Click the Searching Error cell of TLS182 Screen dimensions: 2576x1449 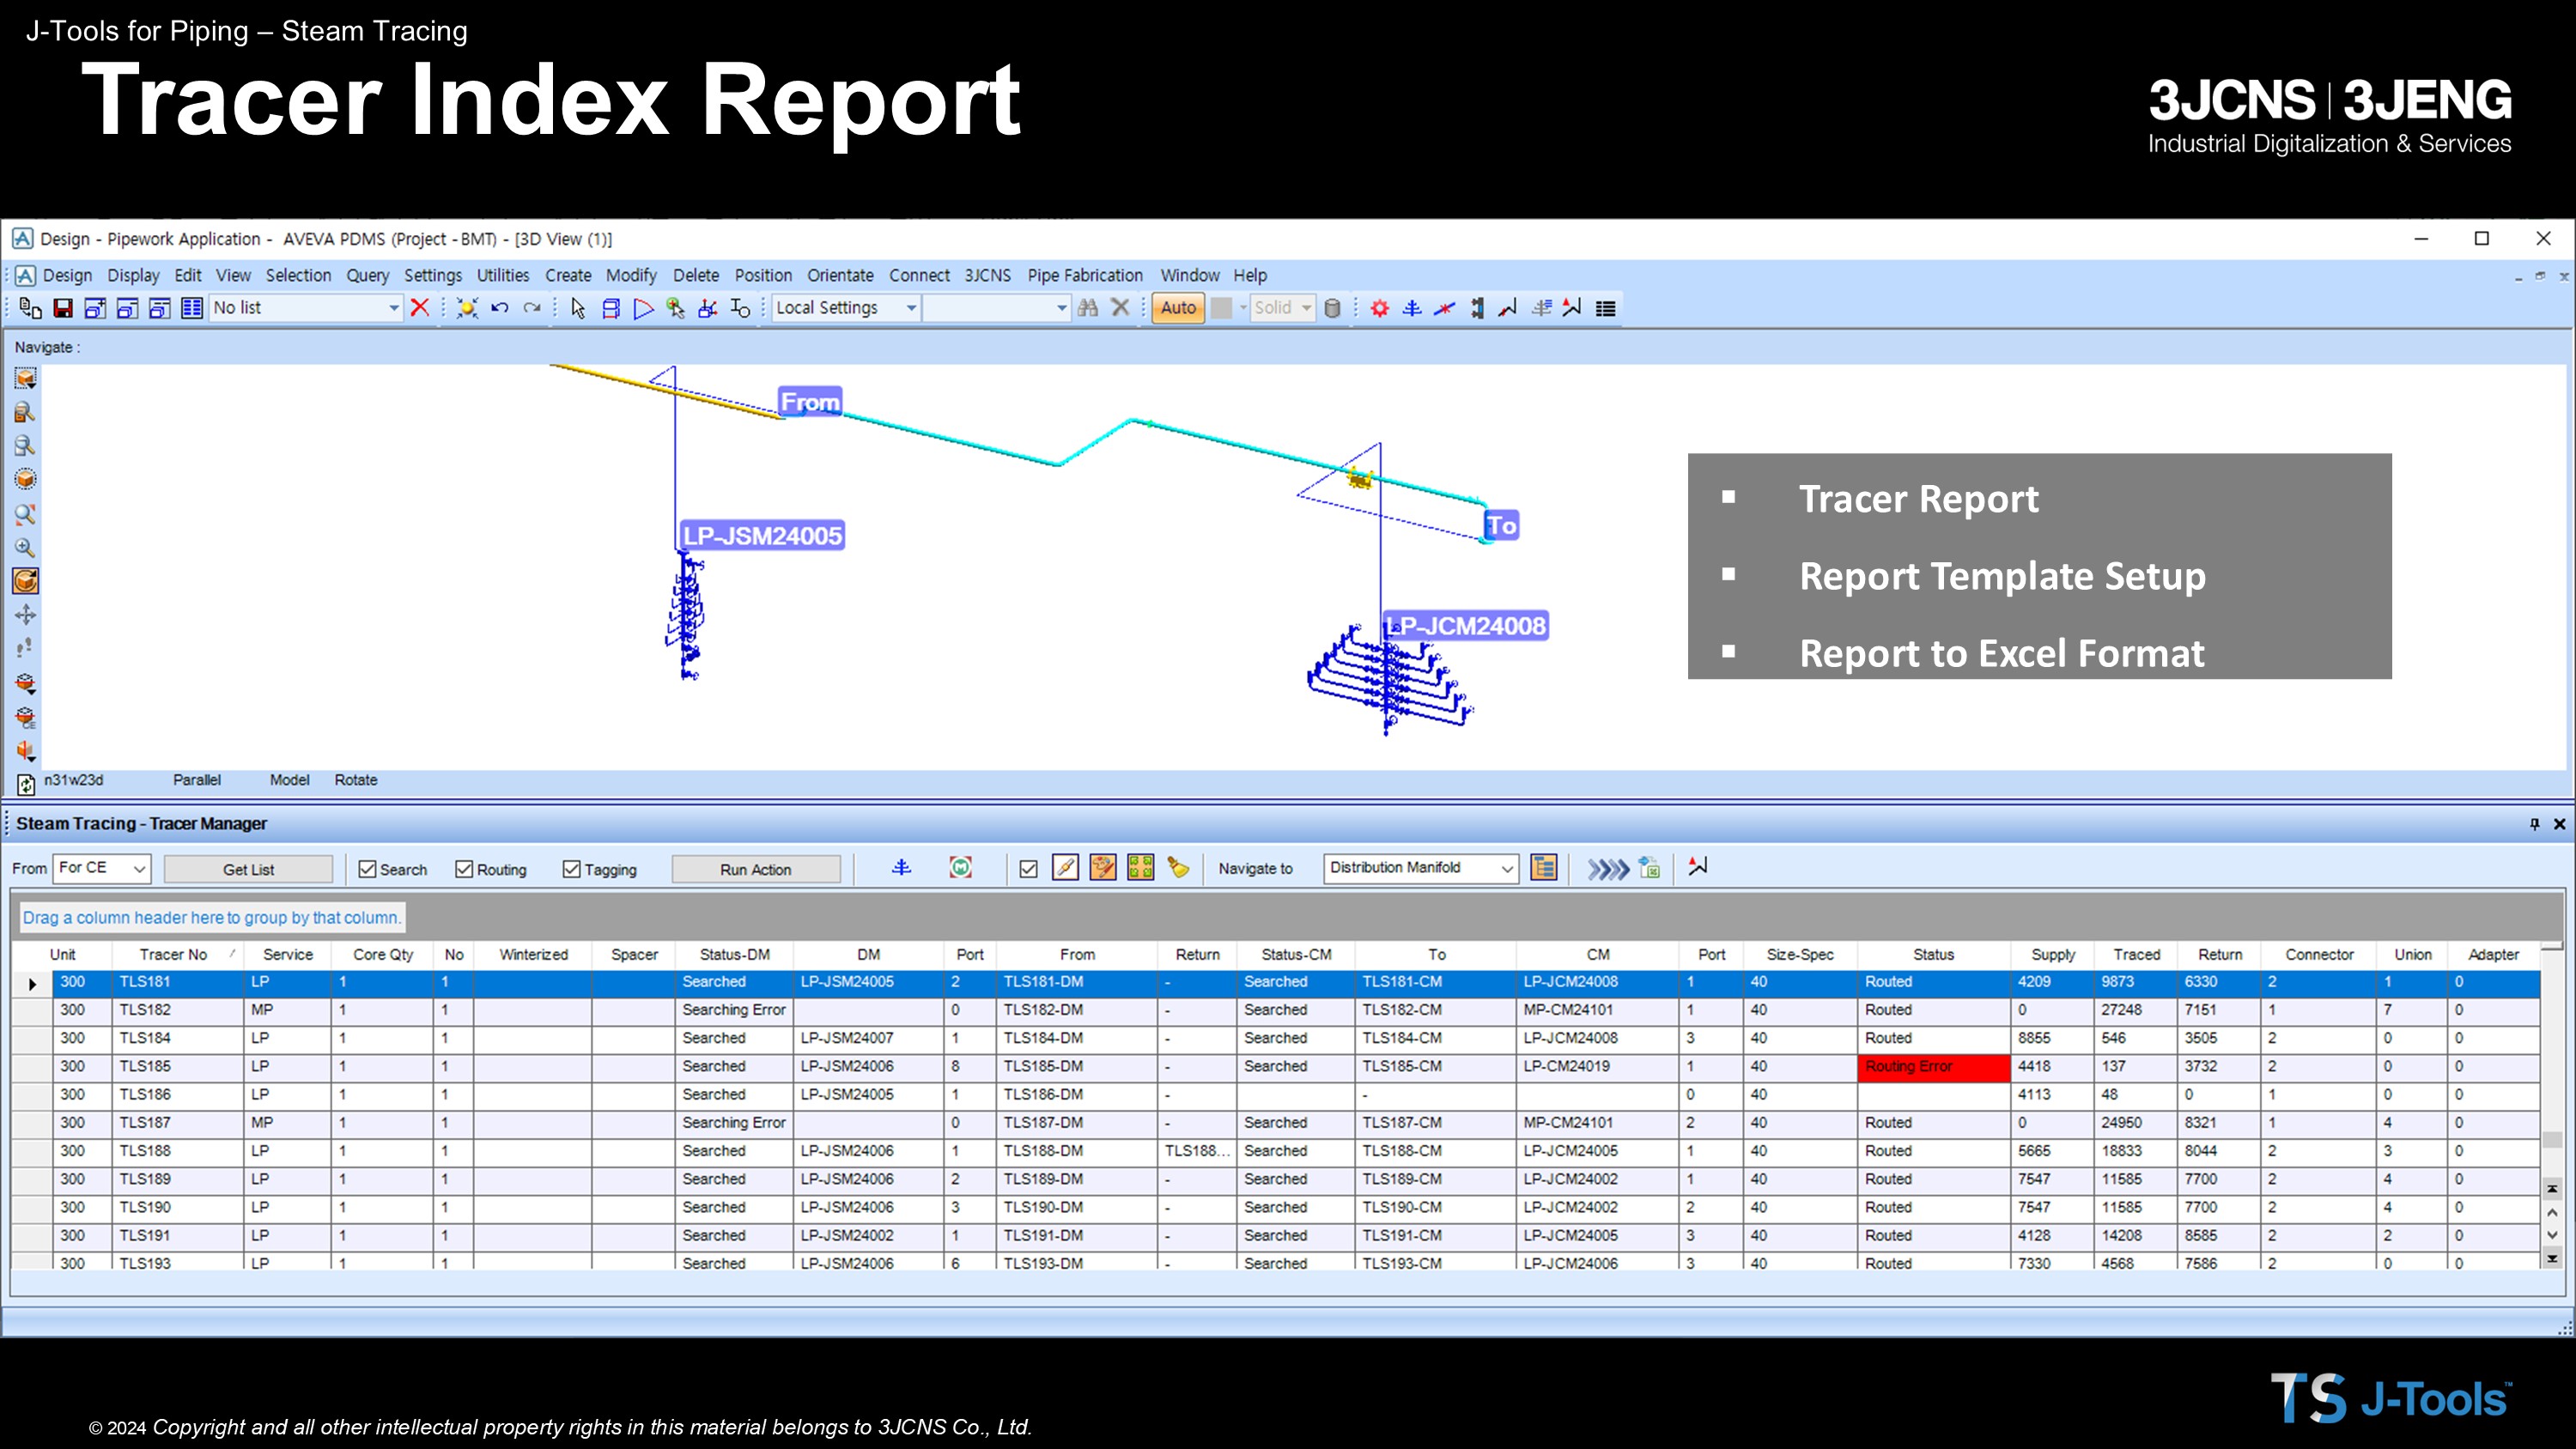click(x=734, y=1010)
